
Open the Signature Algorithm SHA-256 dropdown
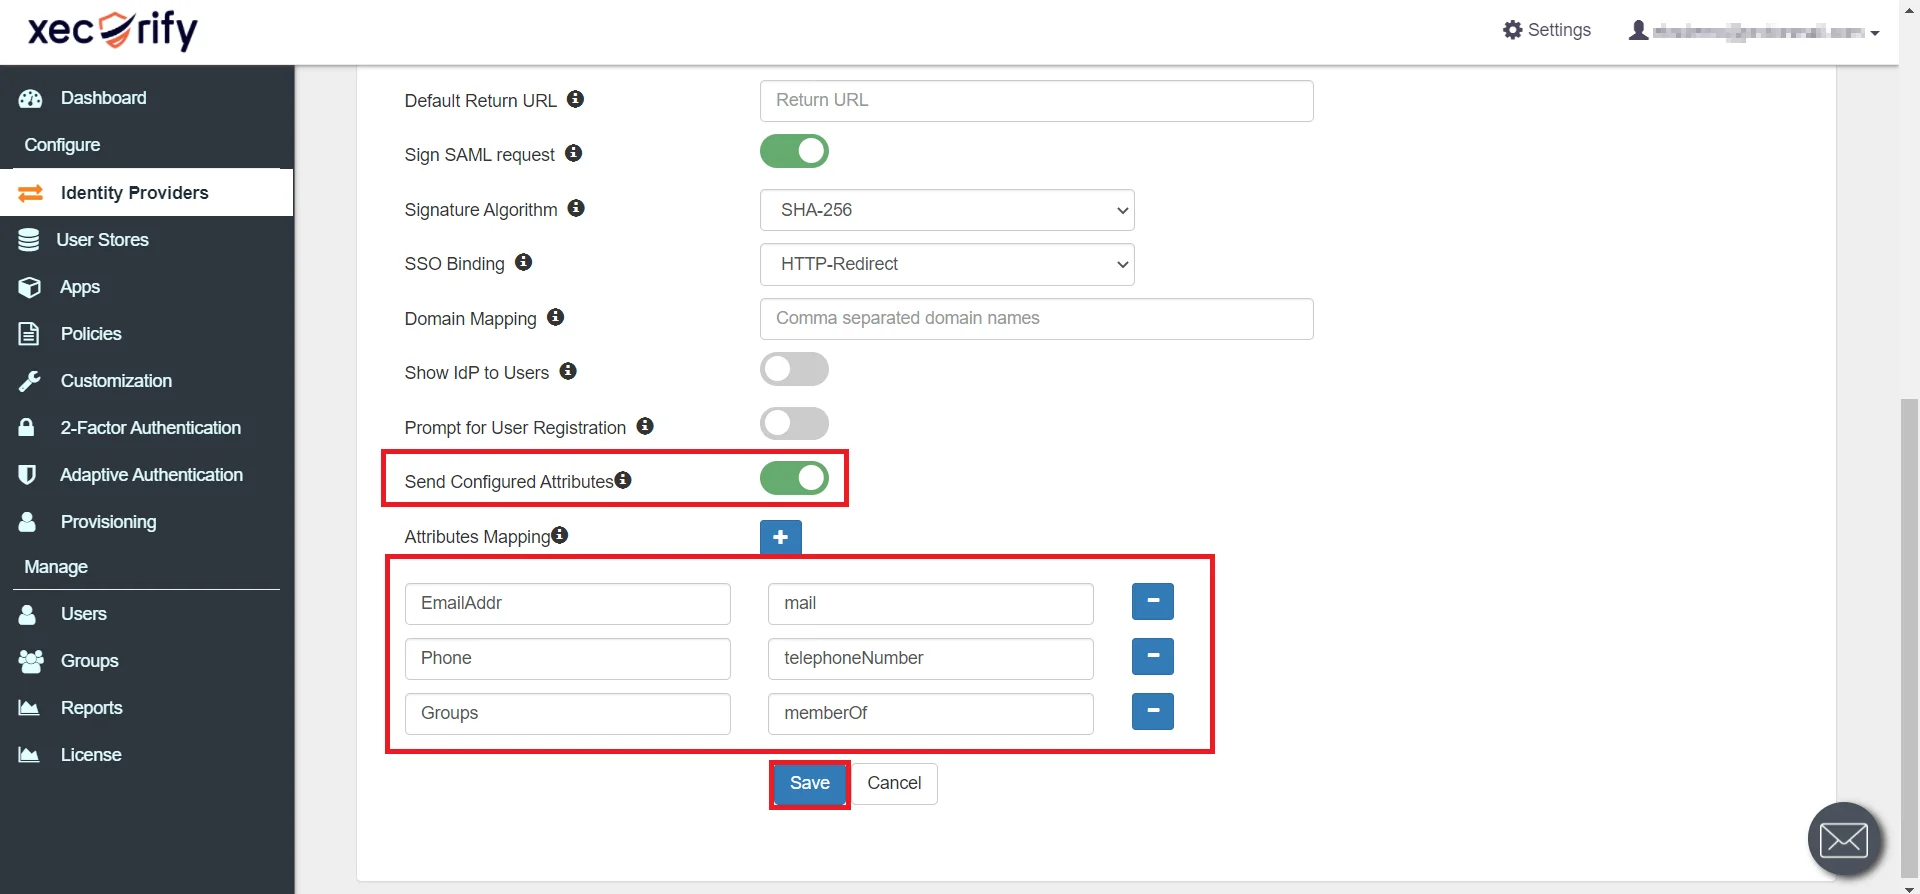coord(946,210)
